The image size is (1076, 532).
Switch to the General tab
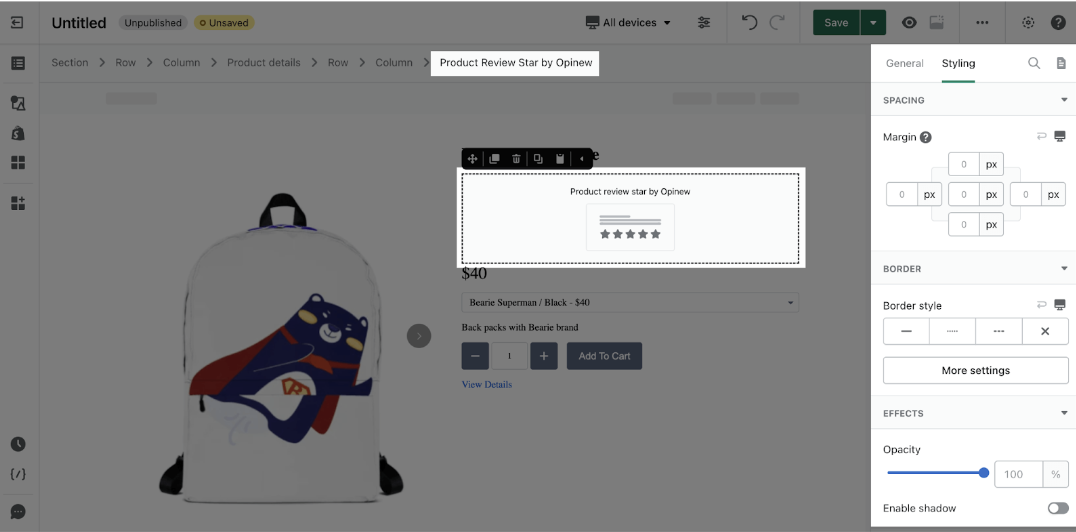904,63
